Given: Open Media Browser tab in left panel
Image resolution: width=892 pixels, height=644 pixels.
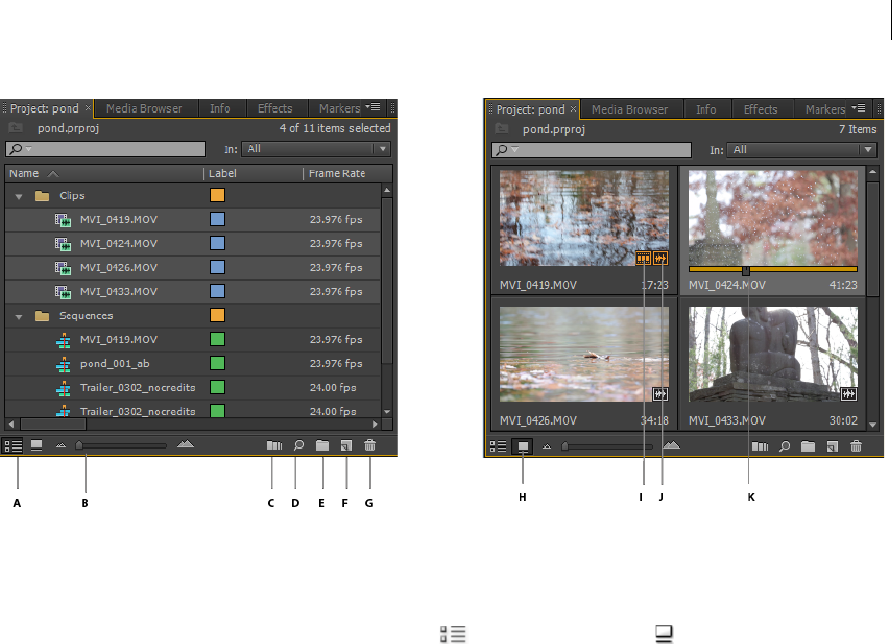Looking at the screenshot, I should tap(144, 108).
